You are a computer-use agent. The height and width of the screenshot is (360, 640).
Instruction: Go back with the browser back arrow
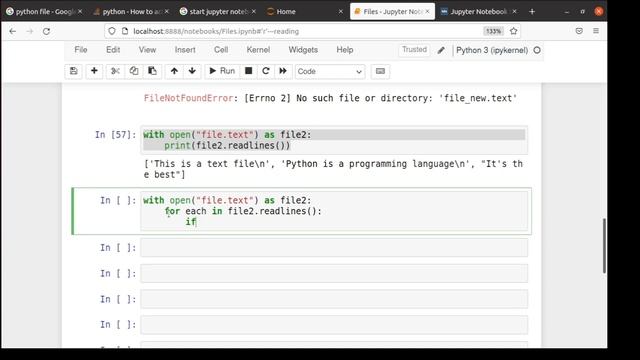point(13,31)
